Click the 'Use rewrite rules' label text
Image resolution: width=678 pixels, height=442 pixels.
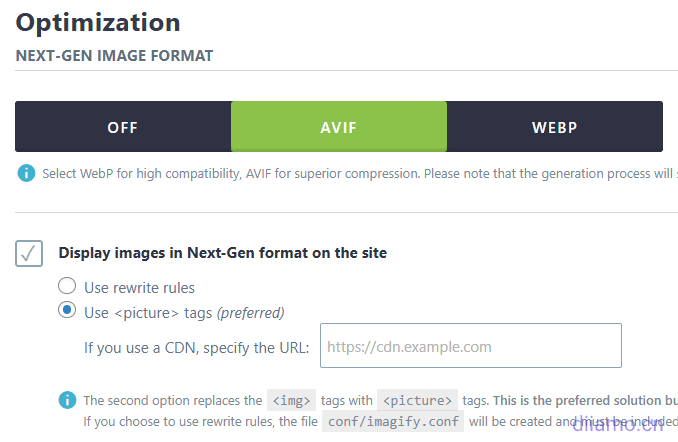(139, 288)
